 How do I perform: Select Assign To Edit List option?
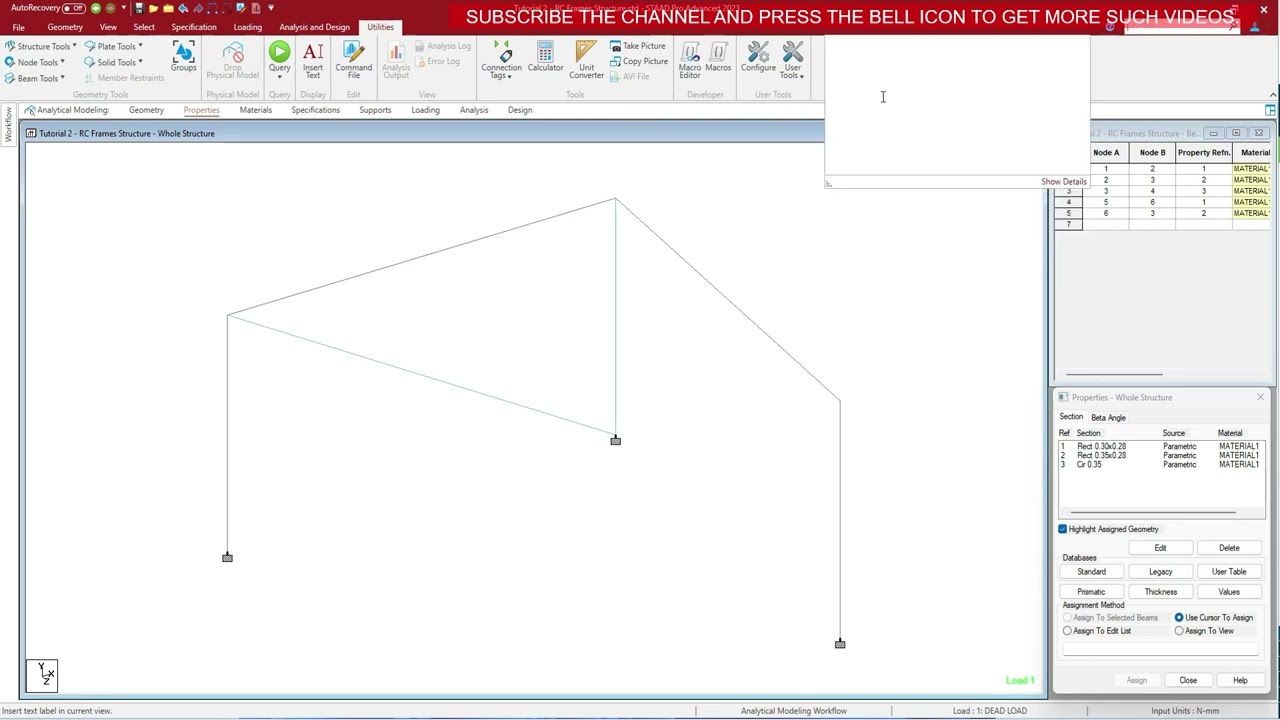(1067, 631)
